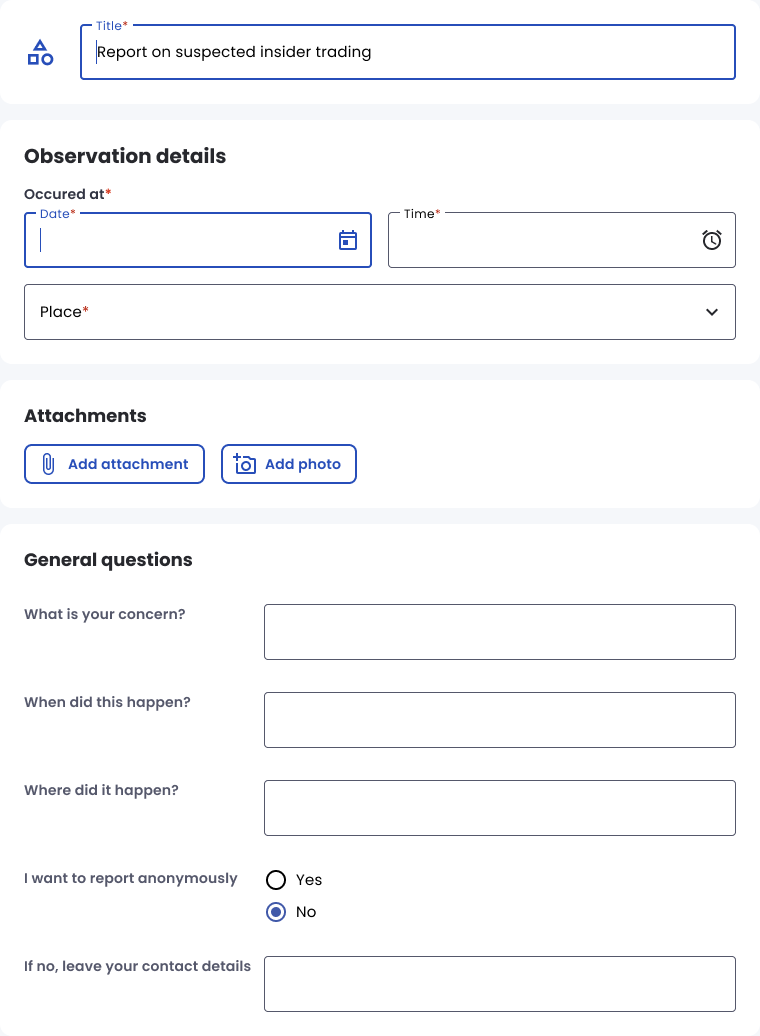
Task: Click into the Time input field
Action: (x=562, y=240)
